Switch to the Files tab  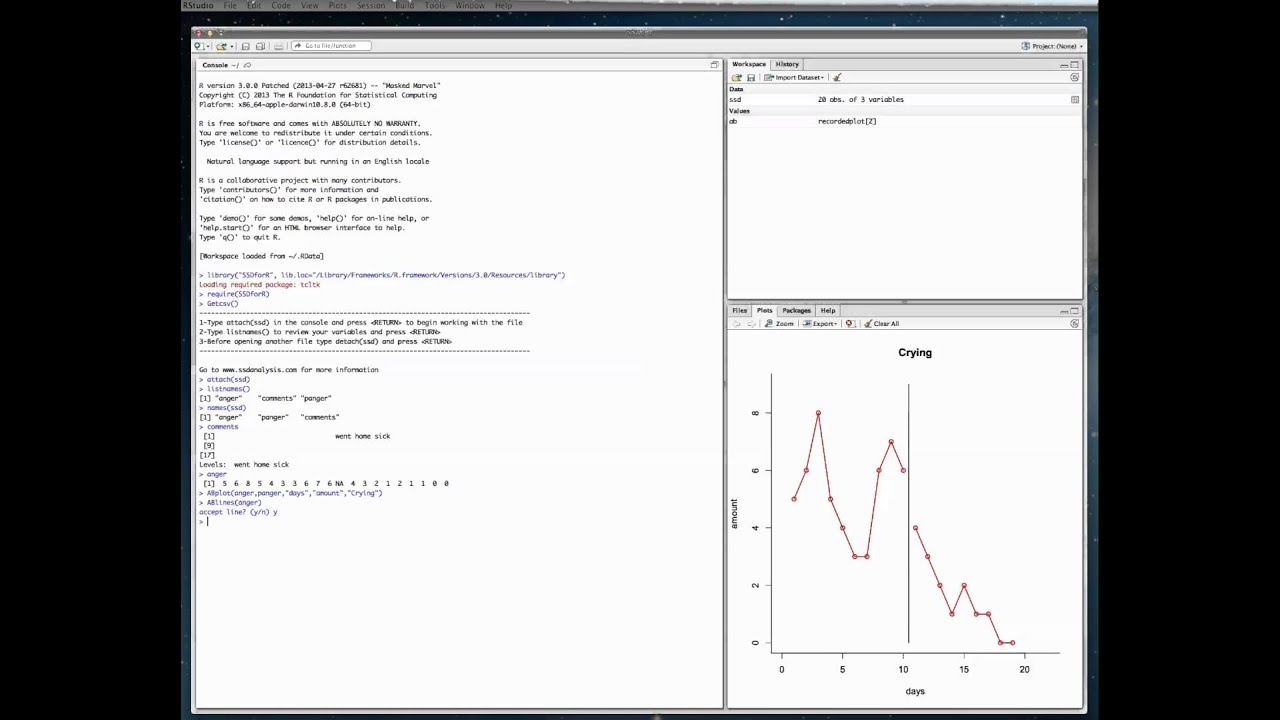[739, 311]
